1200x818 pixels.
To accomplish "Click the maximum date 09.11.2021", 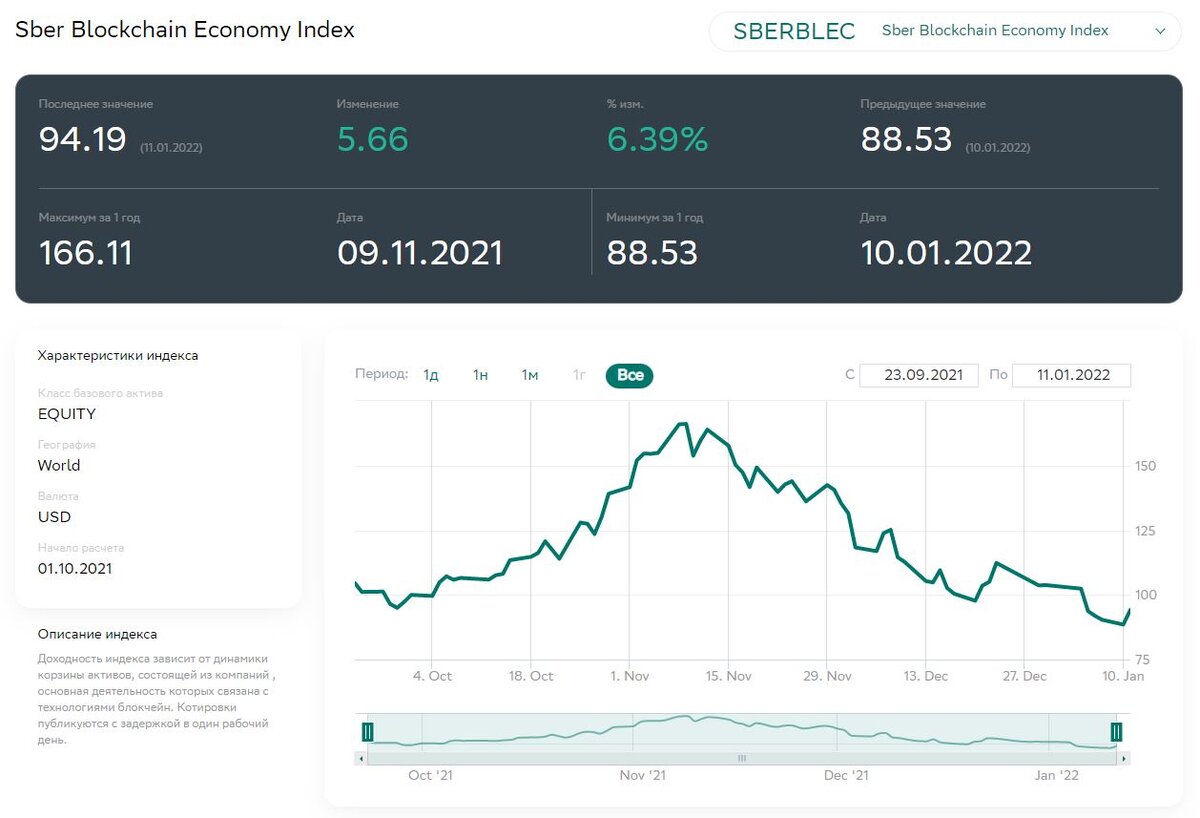I will (x=420, y=252).
